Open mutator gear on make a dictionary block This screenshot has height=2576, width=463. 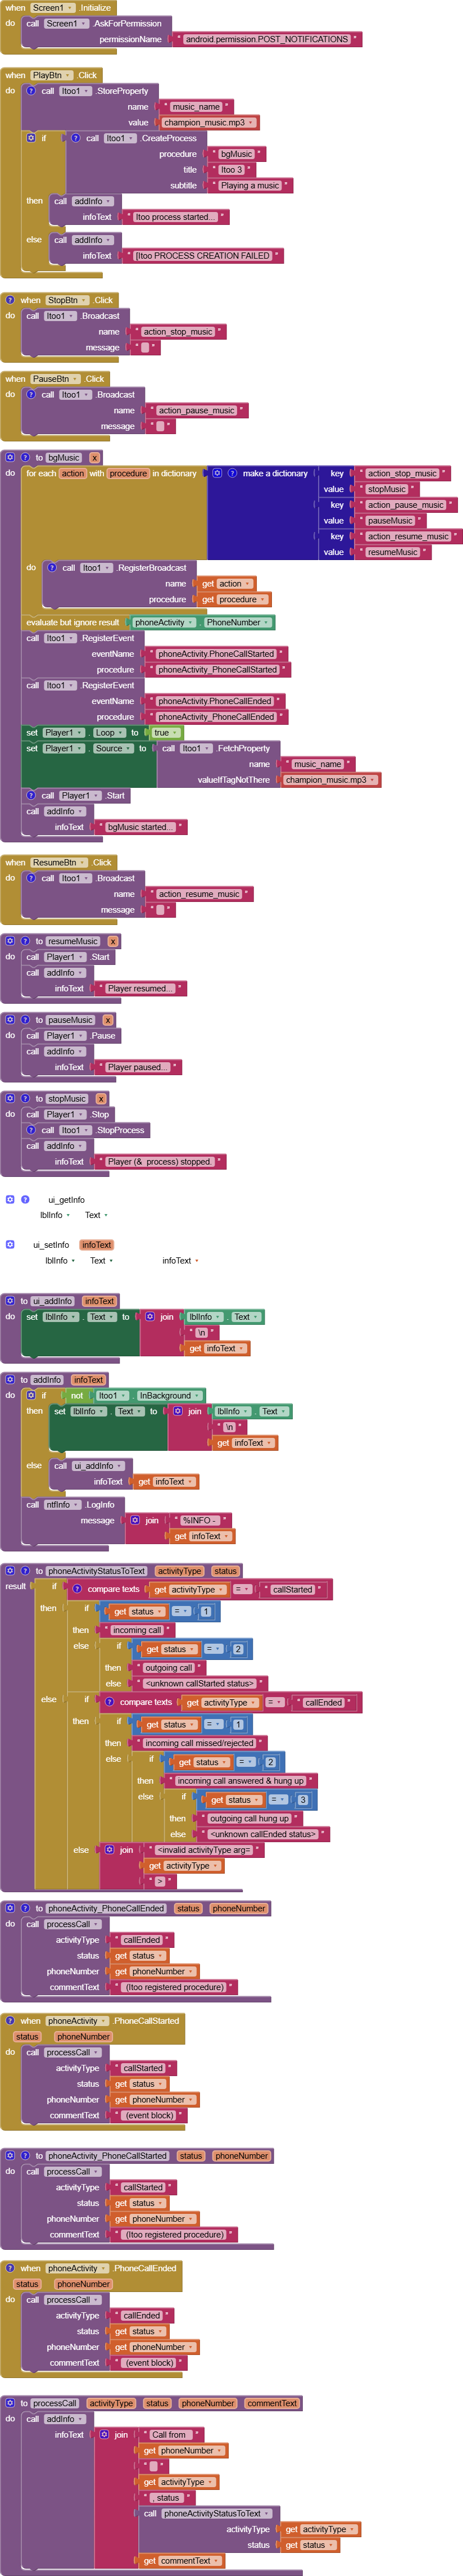click(x=217, y=473)
